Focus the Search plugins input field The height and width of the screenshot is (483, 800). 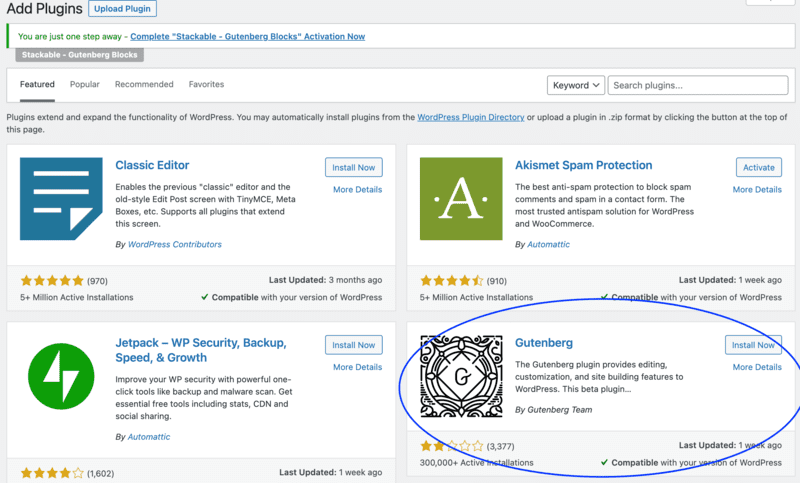[699, 85]
